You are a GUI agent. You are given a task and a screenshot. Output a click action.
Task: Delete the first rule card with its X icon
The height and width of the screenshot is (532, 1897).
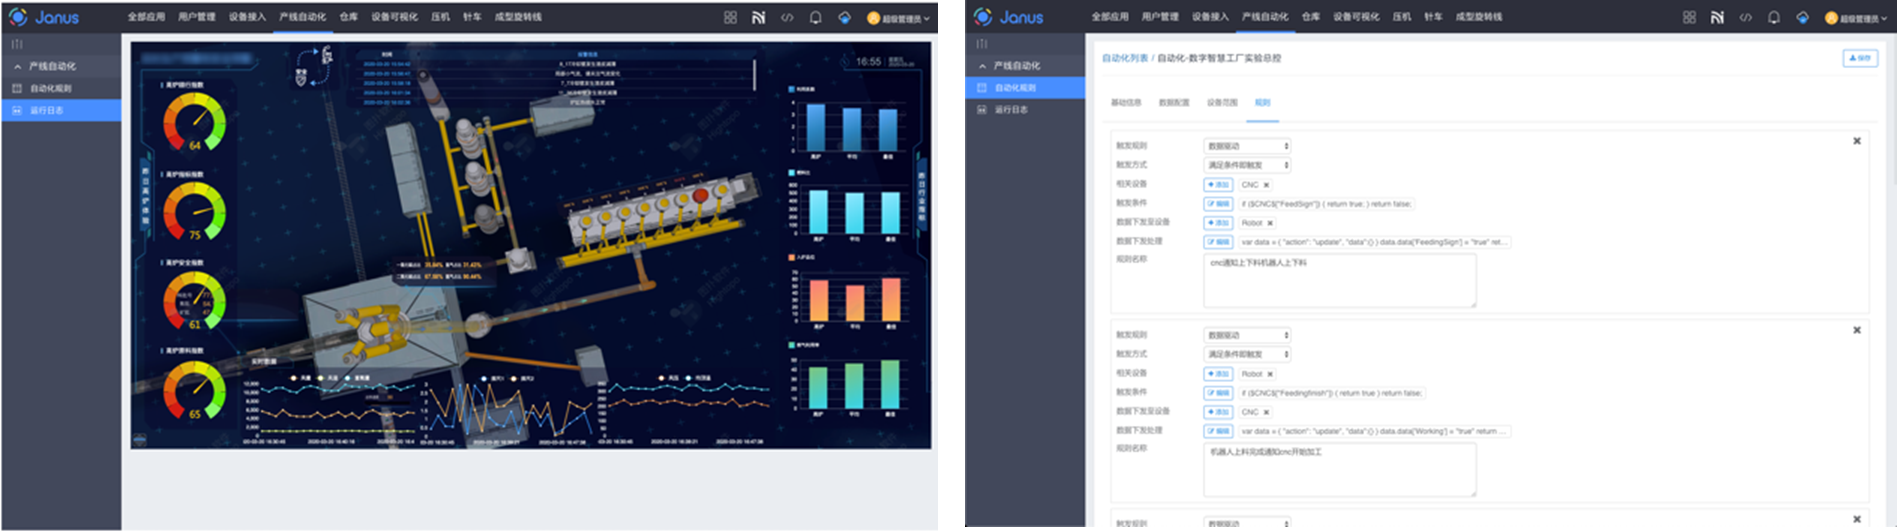coord(1856,141)
